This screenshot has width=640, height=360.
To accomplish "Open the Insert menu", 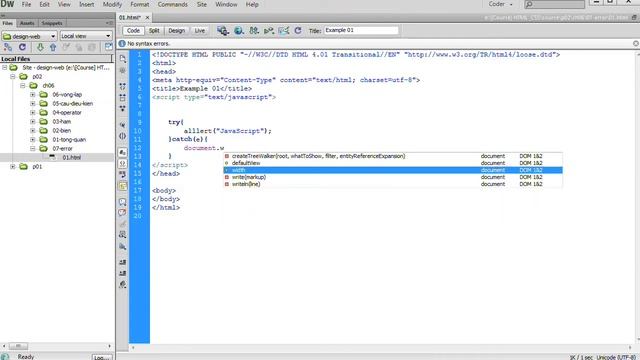I will [x=86, y=4].
